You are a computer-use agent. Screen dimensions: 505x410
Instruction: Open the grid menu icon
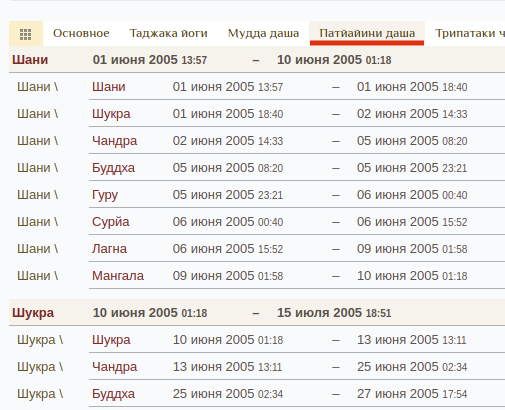point(26,34)
